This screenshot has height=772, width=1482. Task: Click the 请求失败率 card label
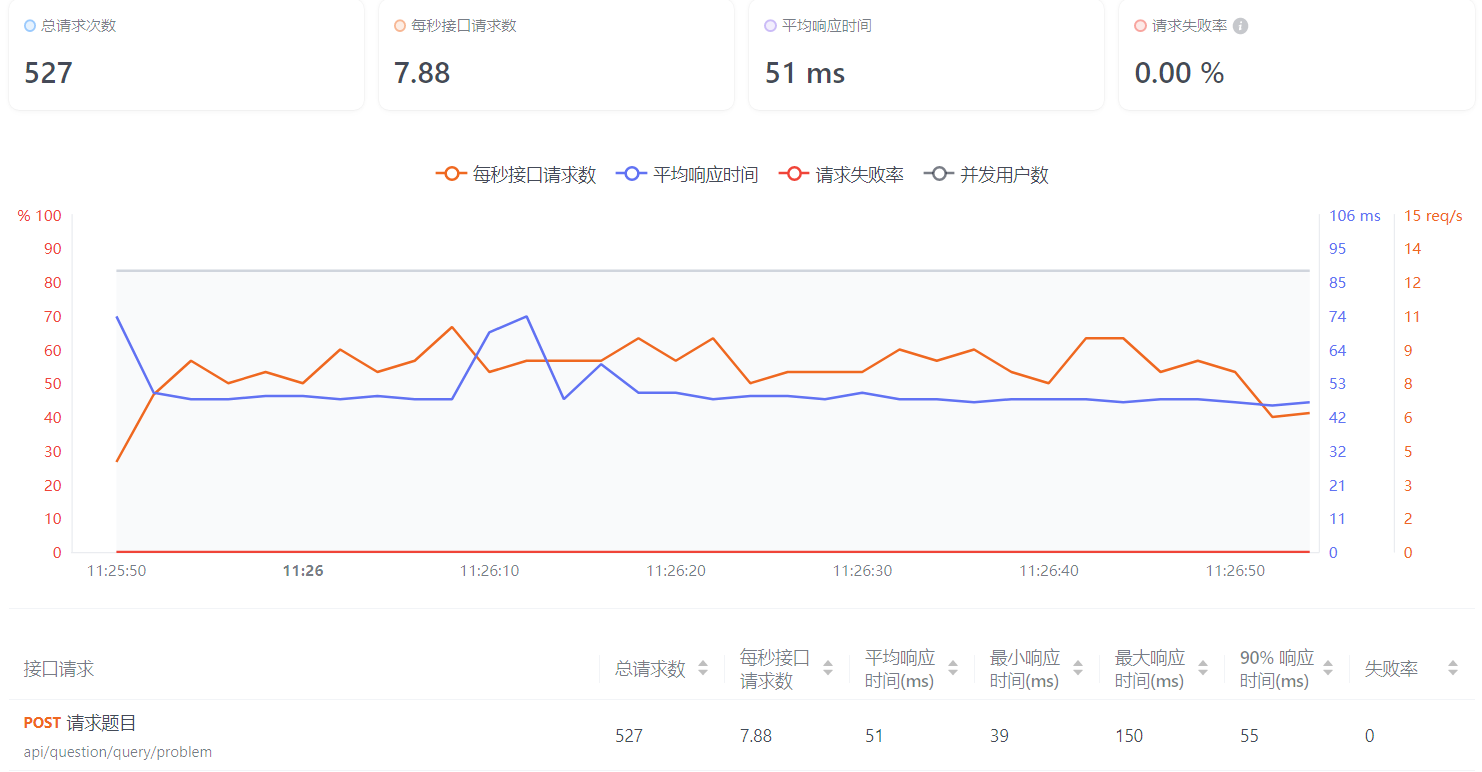(1189, 26)
